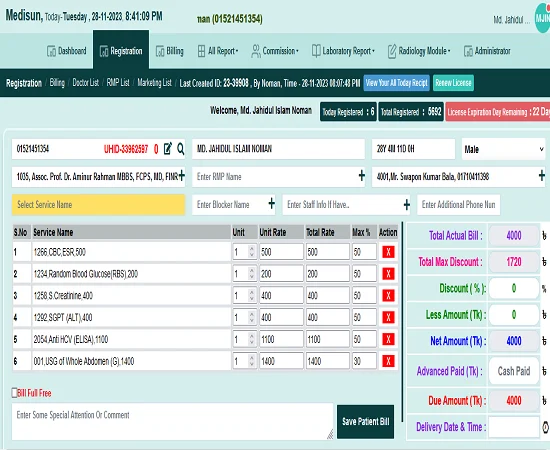This screenshot has height=450, width=550.
Task: Click the edit patient pencil icon
Action: [x=168, y=149]
